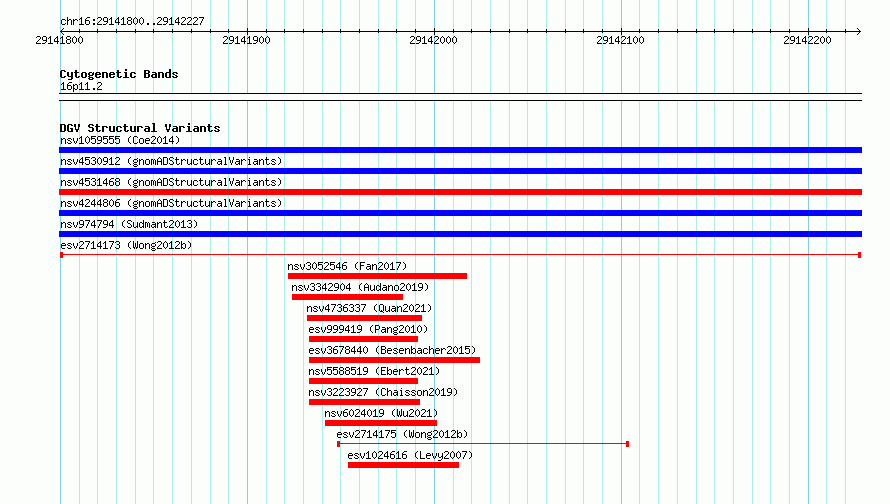Click ruler position 29141900

[x=246, y=40]
